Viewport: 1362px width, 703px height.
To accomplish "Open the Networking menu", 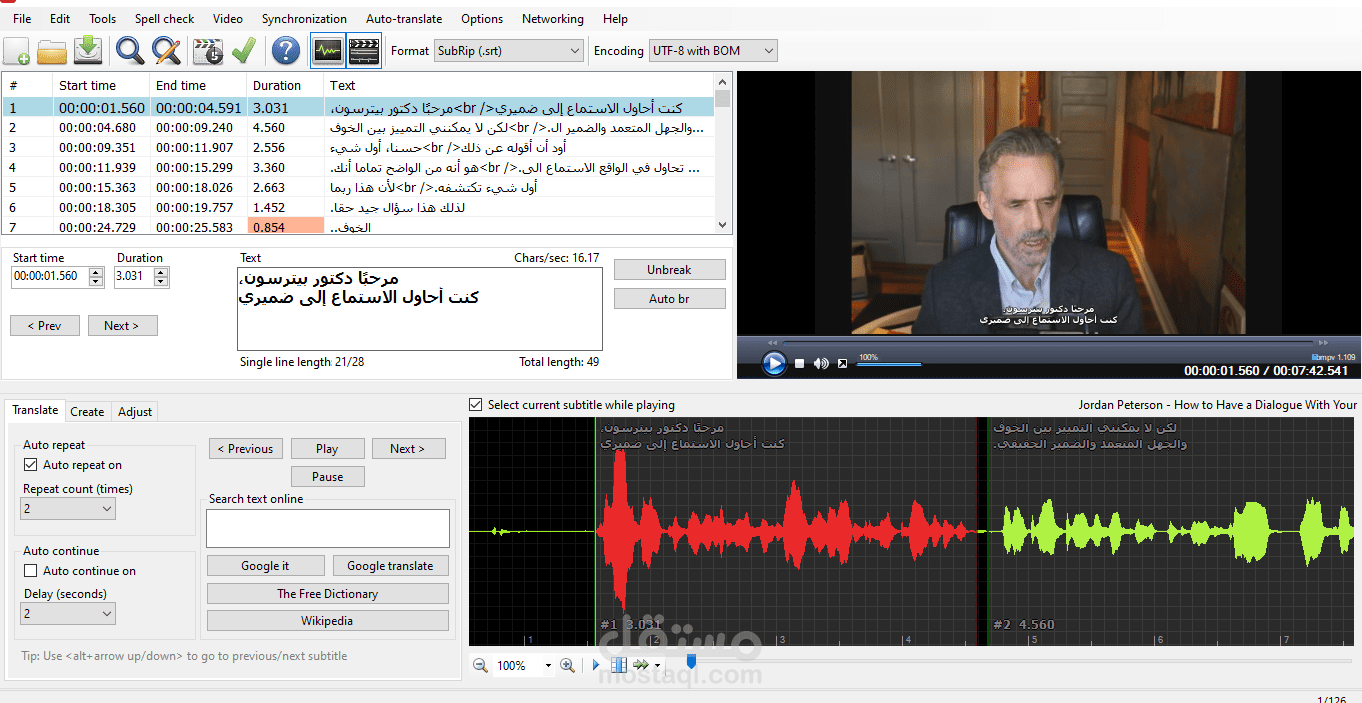I will (x=552, y=18).
